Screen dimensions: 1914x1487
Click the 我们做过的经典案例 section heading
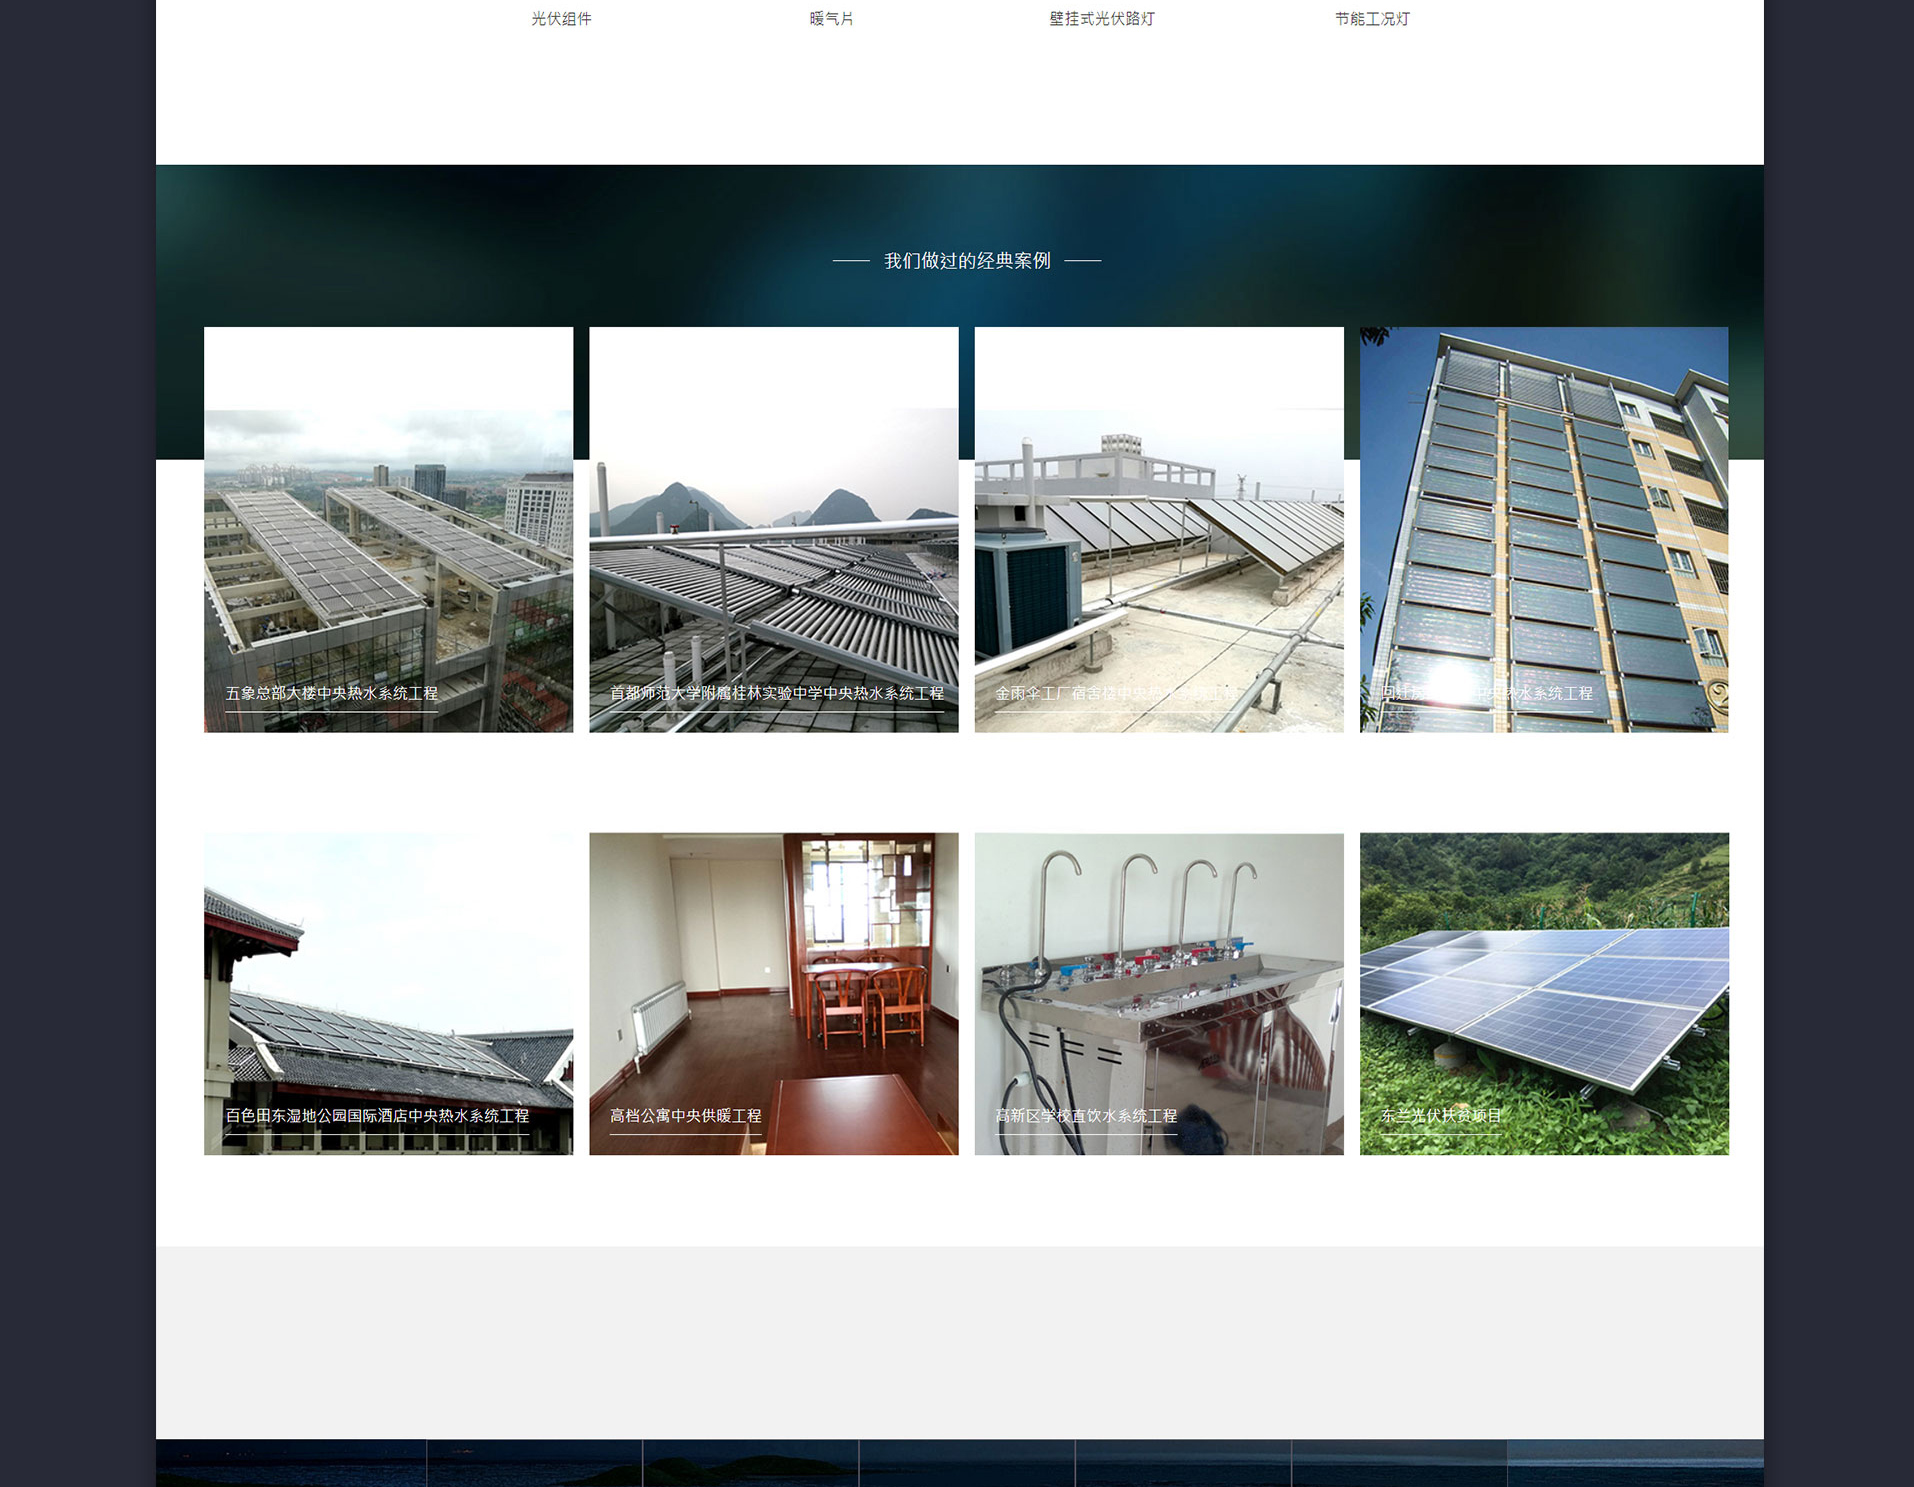pyautogui.click(x=966, y=261)
